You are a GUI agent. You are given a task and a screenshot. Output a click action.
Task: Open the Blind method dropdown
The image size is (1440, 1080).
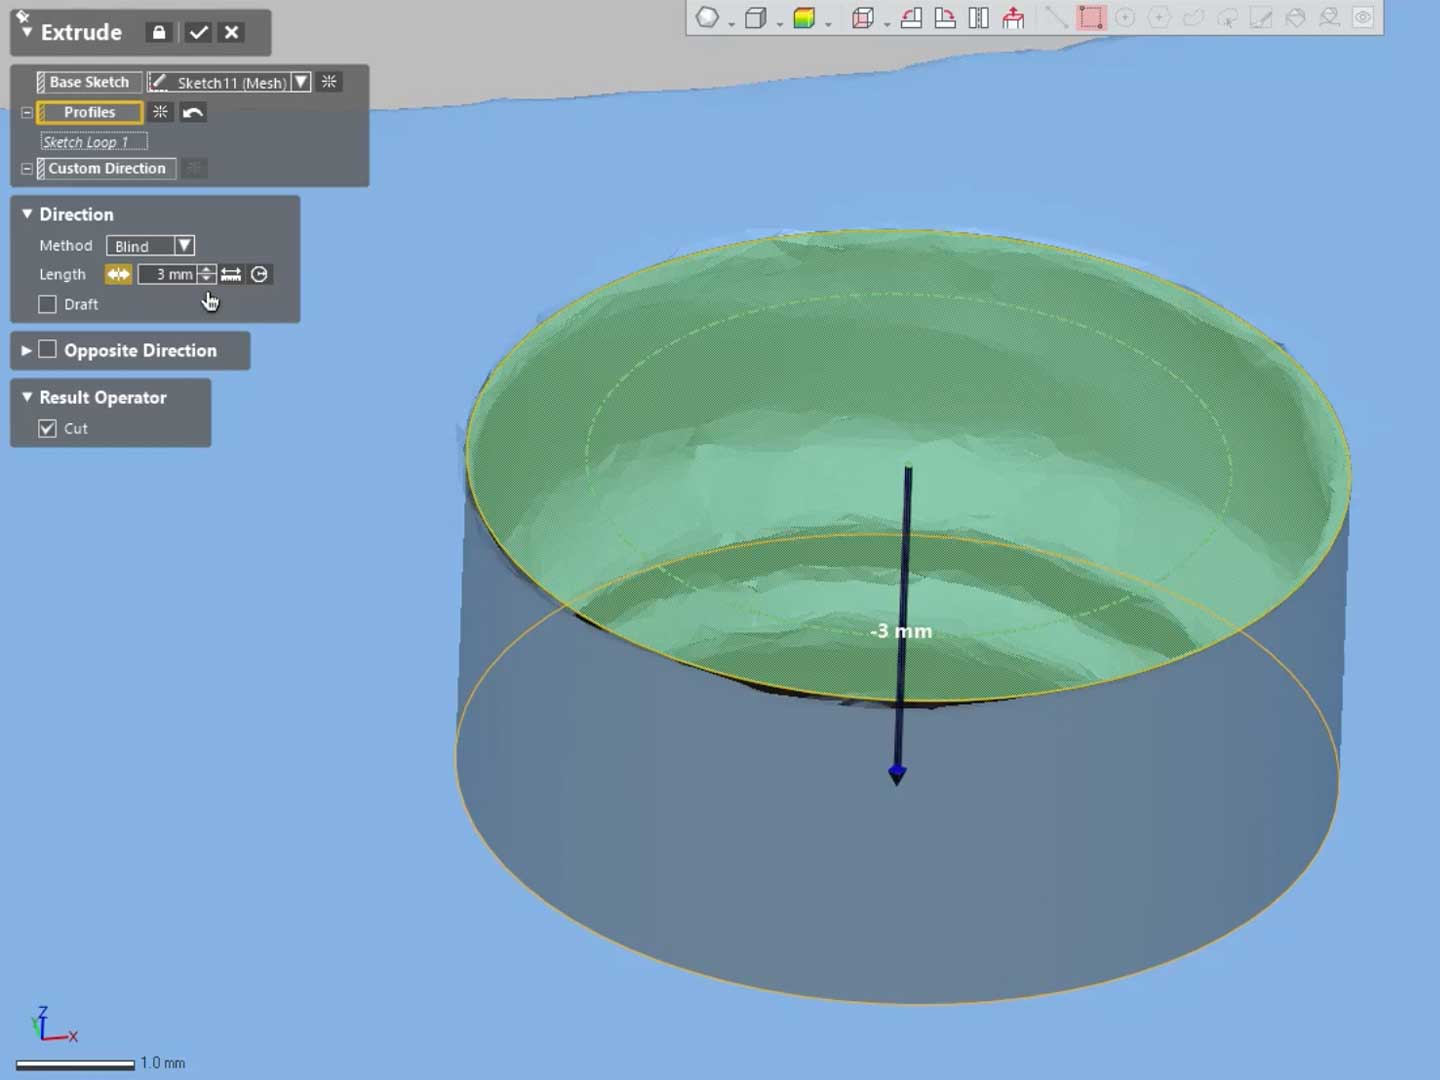pos(184,245)
